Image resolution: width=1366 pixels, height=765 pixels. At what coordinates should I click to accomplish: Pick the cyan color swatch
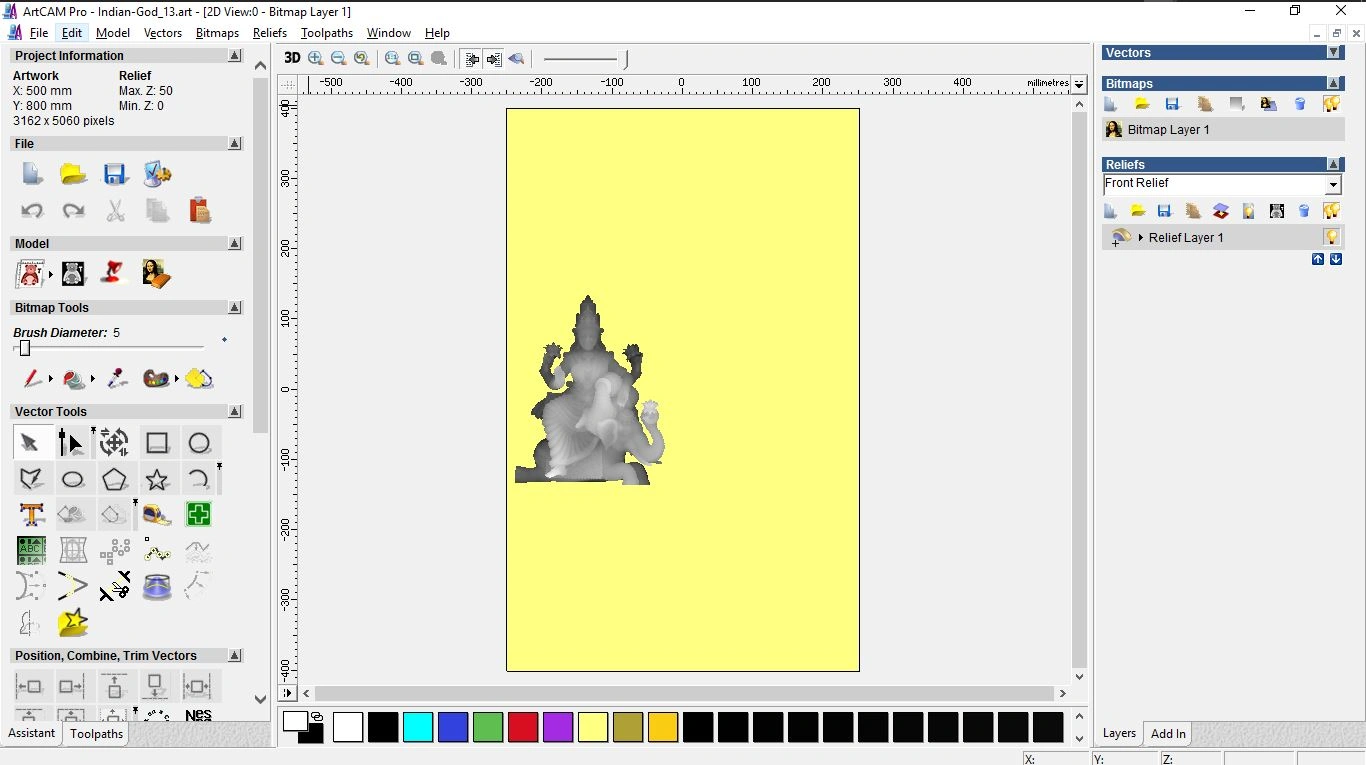click(418, 727)
